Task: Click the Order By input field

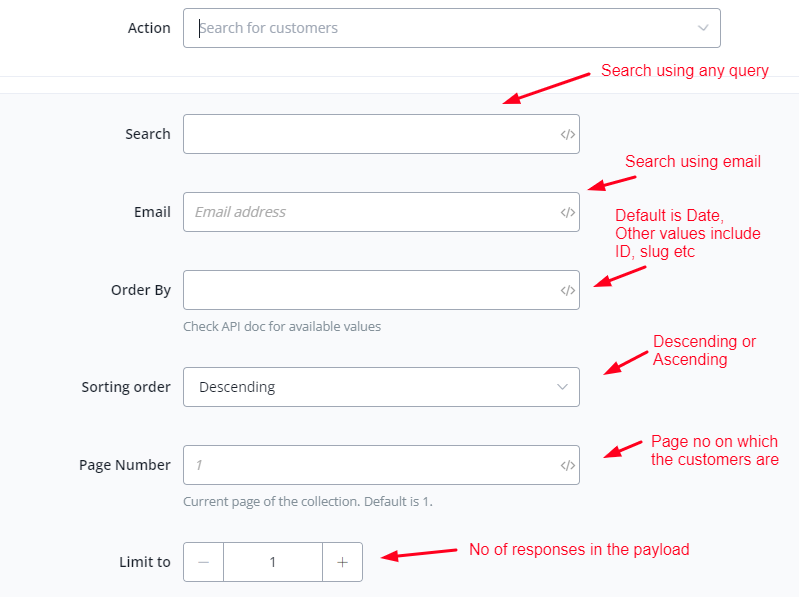Action: click(x=370, y=290)
